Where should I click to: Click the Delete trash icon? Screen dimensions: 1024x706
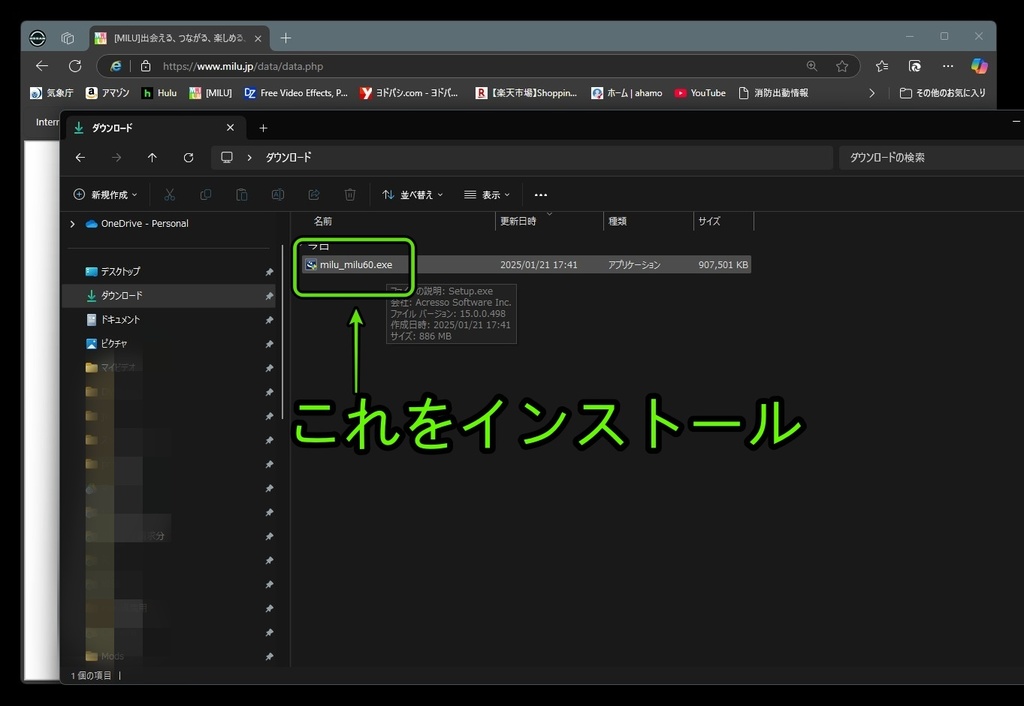tap(350, 195)
